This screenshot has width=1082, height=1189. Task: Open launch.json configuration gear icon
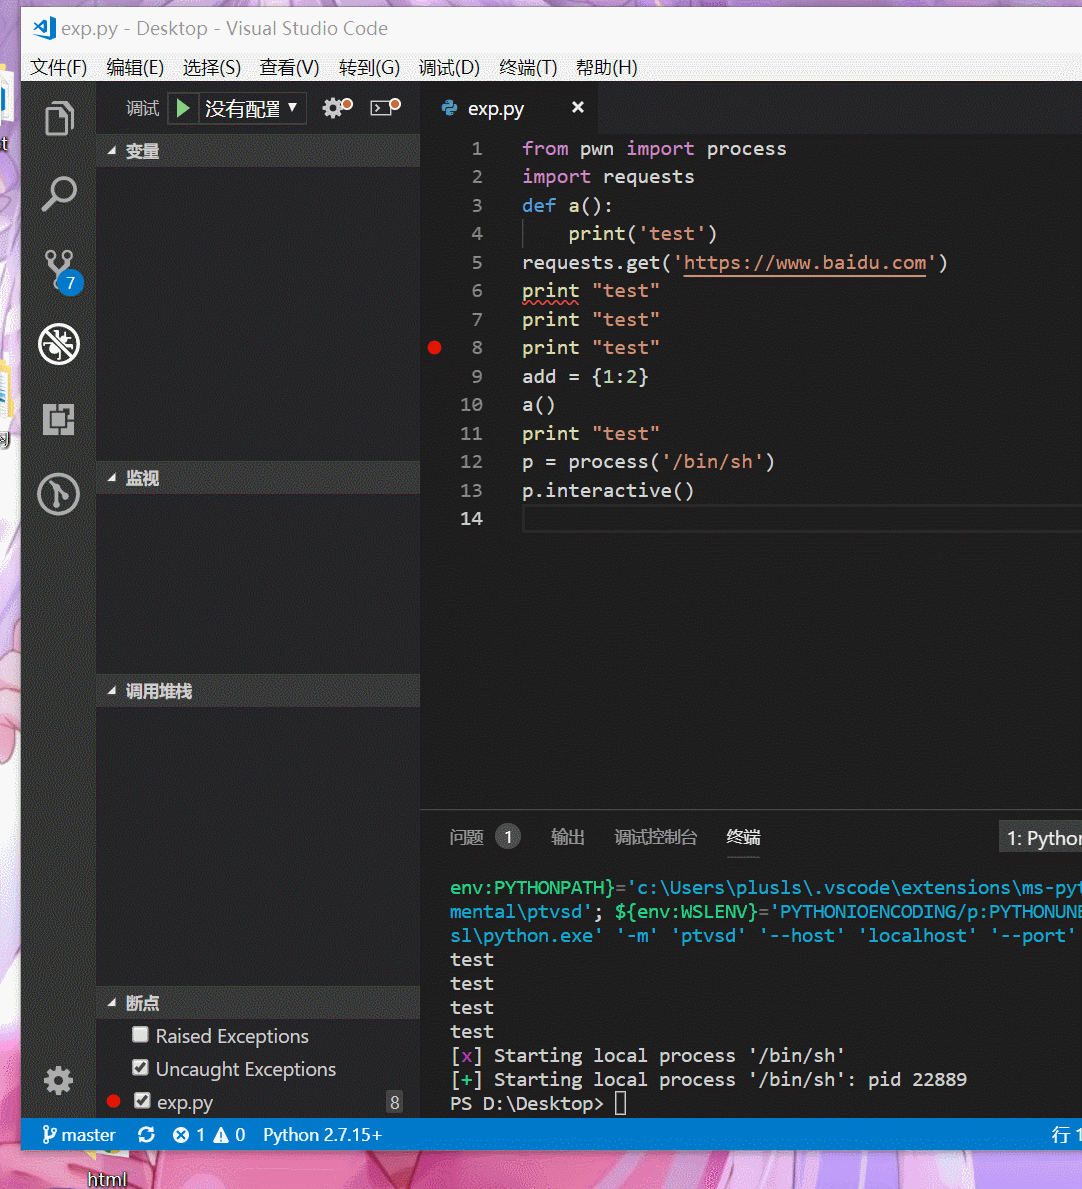335,108
